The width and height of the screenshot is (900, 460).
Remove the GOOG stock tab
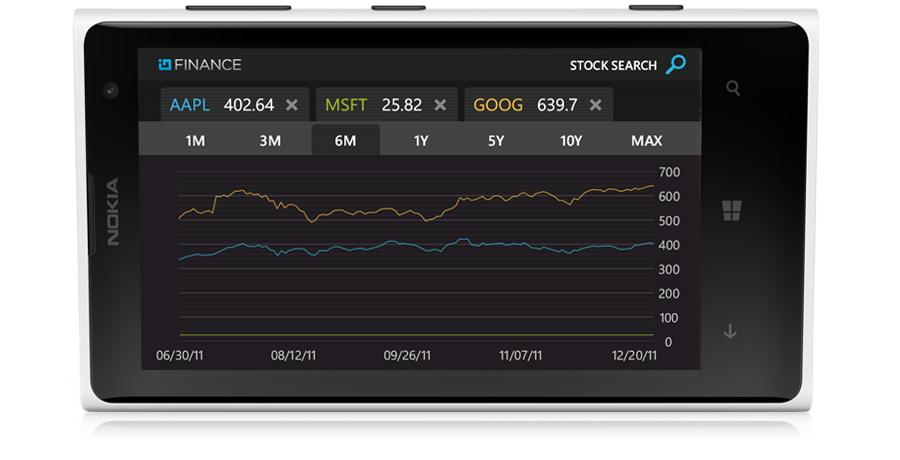point(596,105)
